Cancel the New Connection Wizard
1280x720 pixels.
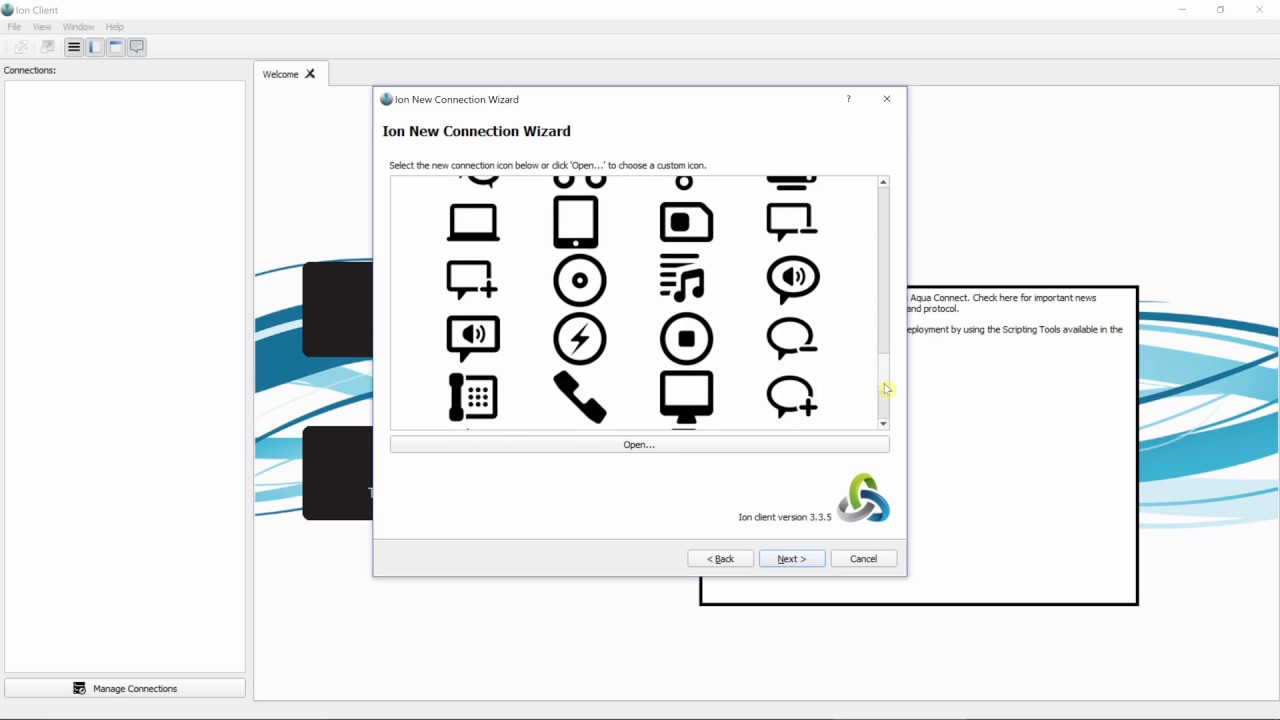[x=864, y=559]
